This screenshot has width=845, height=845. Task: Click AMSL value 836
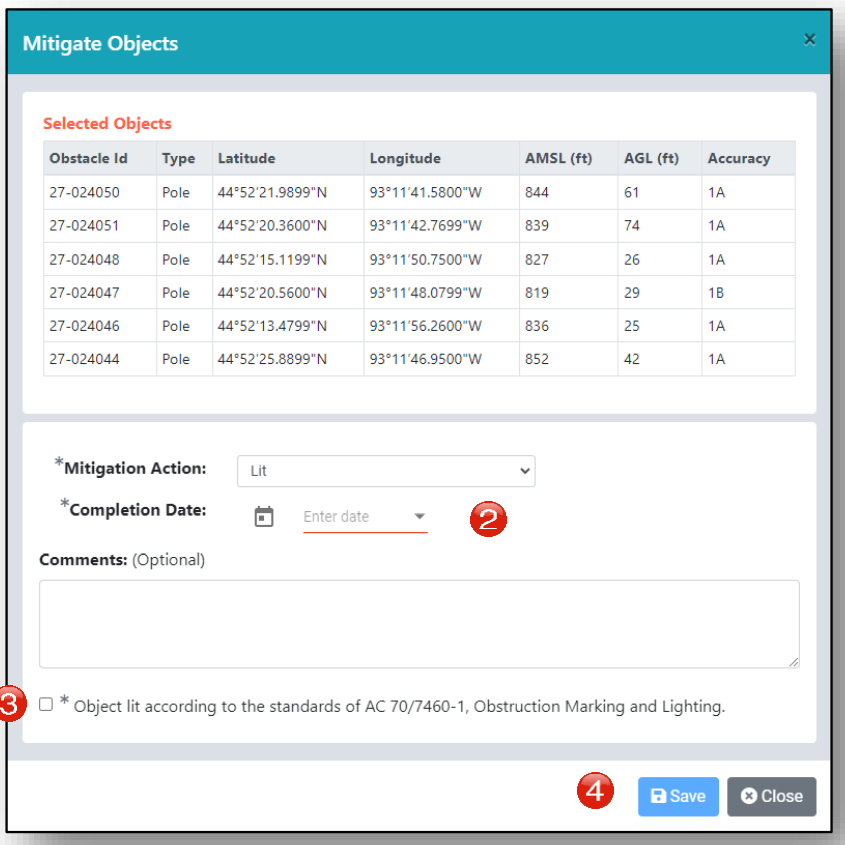pos(537,326)
